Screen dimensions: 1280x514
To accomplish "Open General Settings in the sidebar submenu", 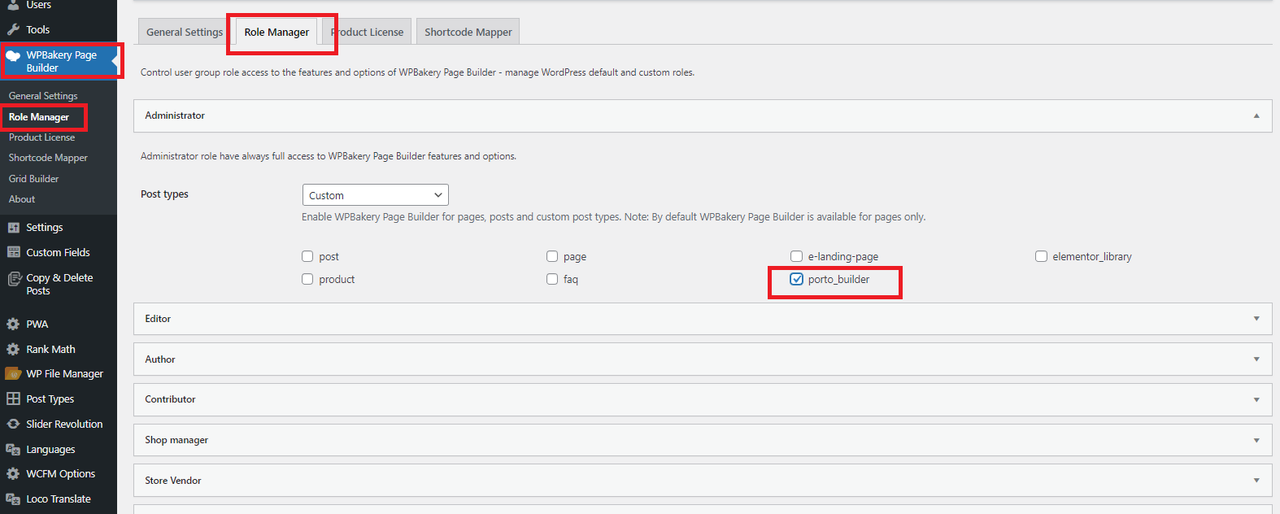I will tap(43, 96).
